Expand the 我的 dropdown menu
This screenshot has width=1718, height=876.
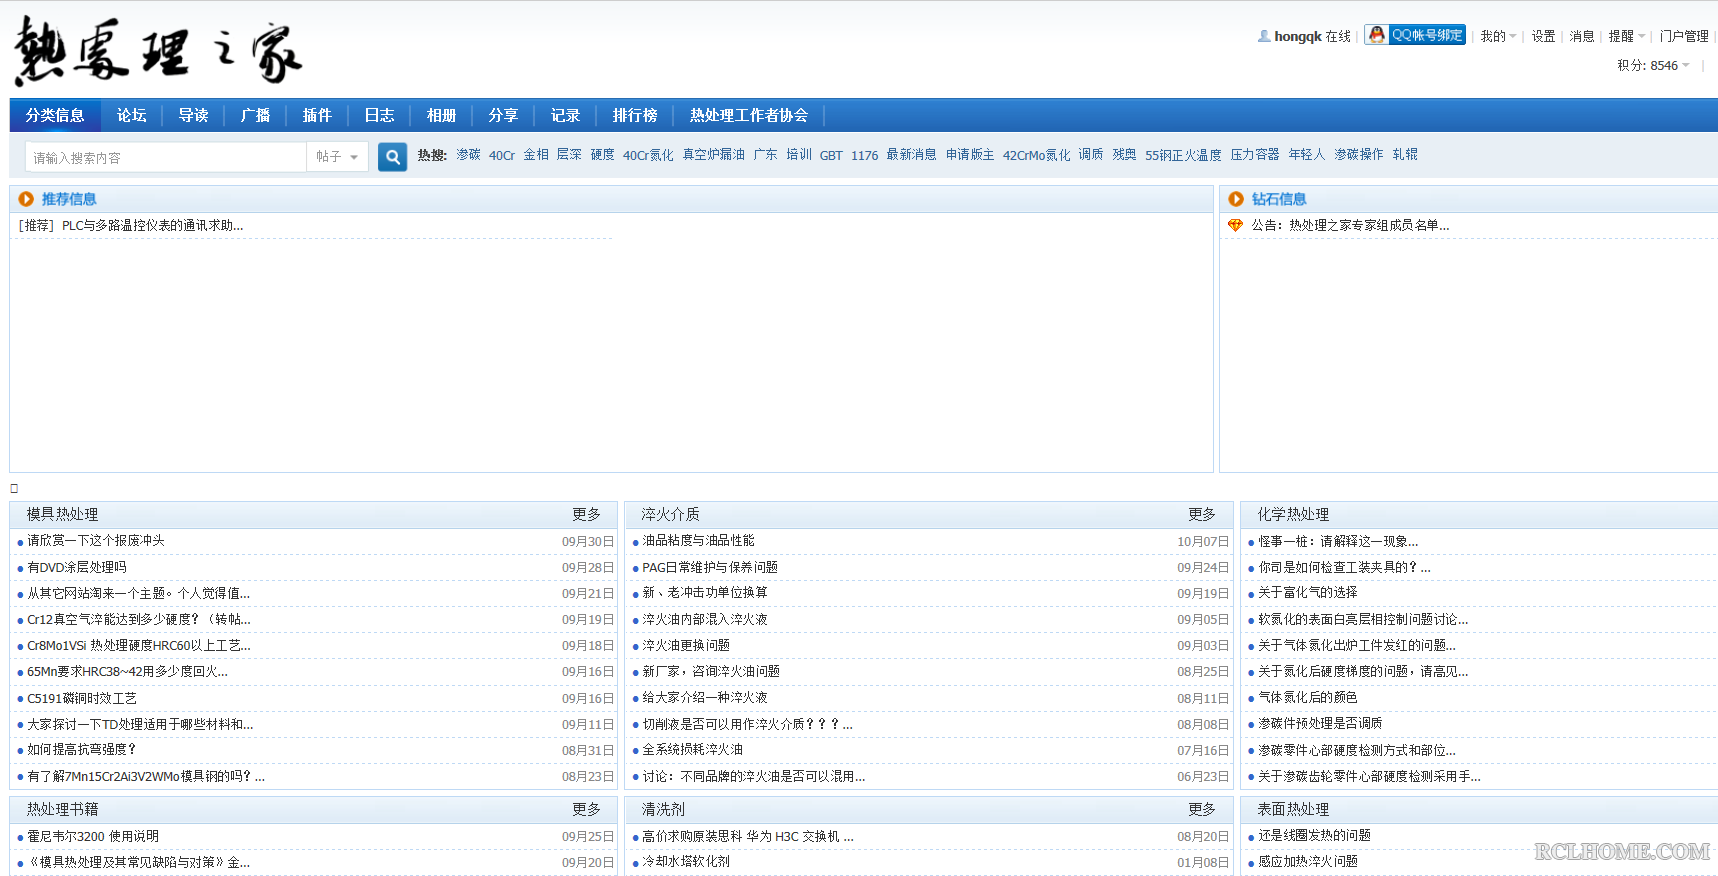(x=1498, y=36)
